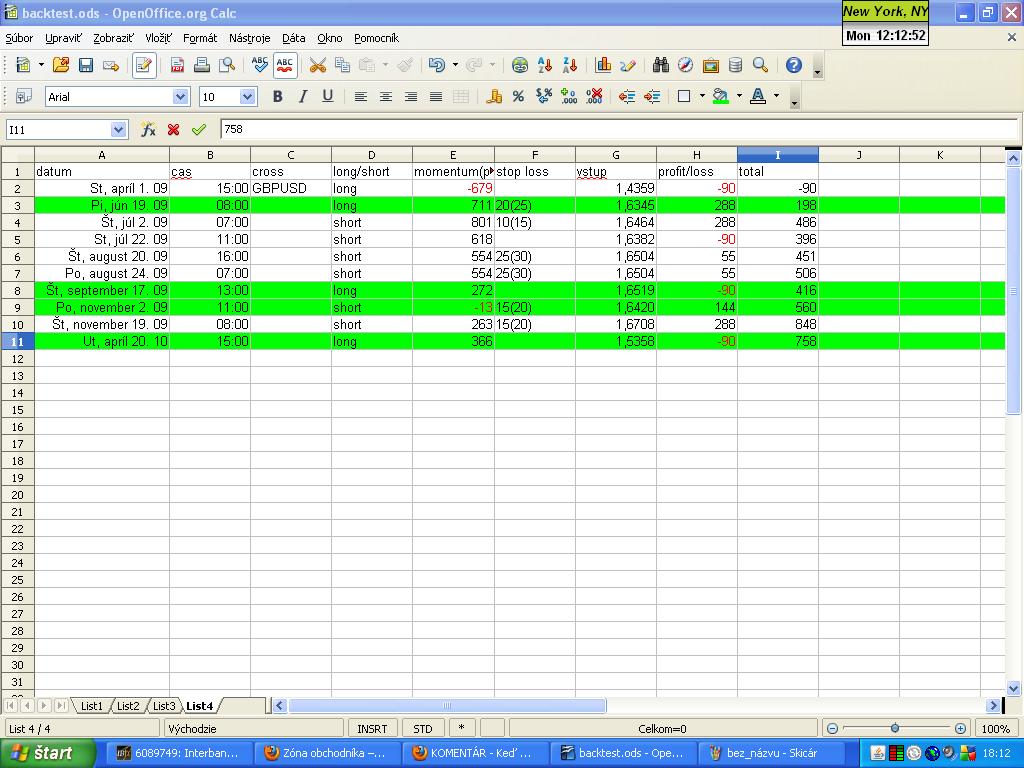
Task: Click the Navigator compass icon
Action: 685,65
